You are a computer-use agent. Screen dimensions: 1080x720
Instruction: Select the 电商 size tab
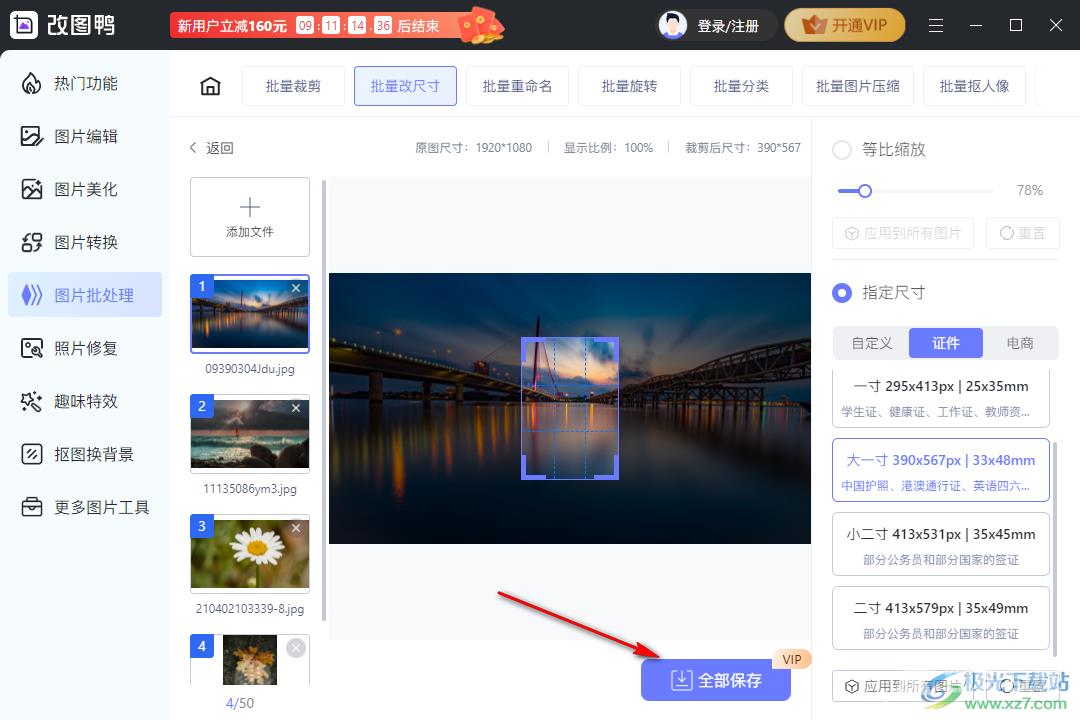[1020, 343]
